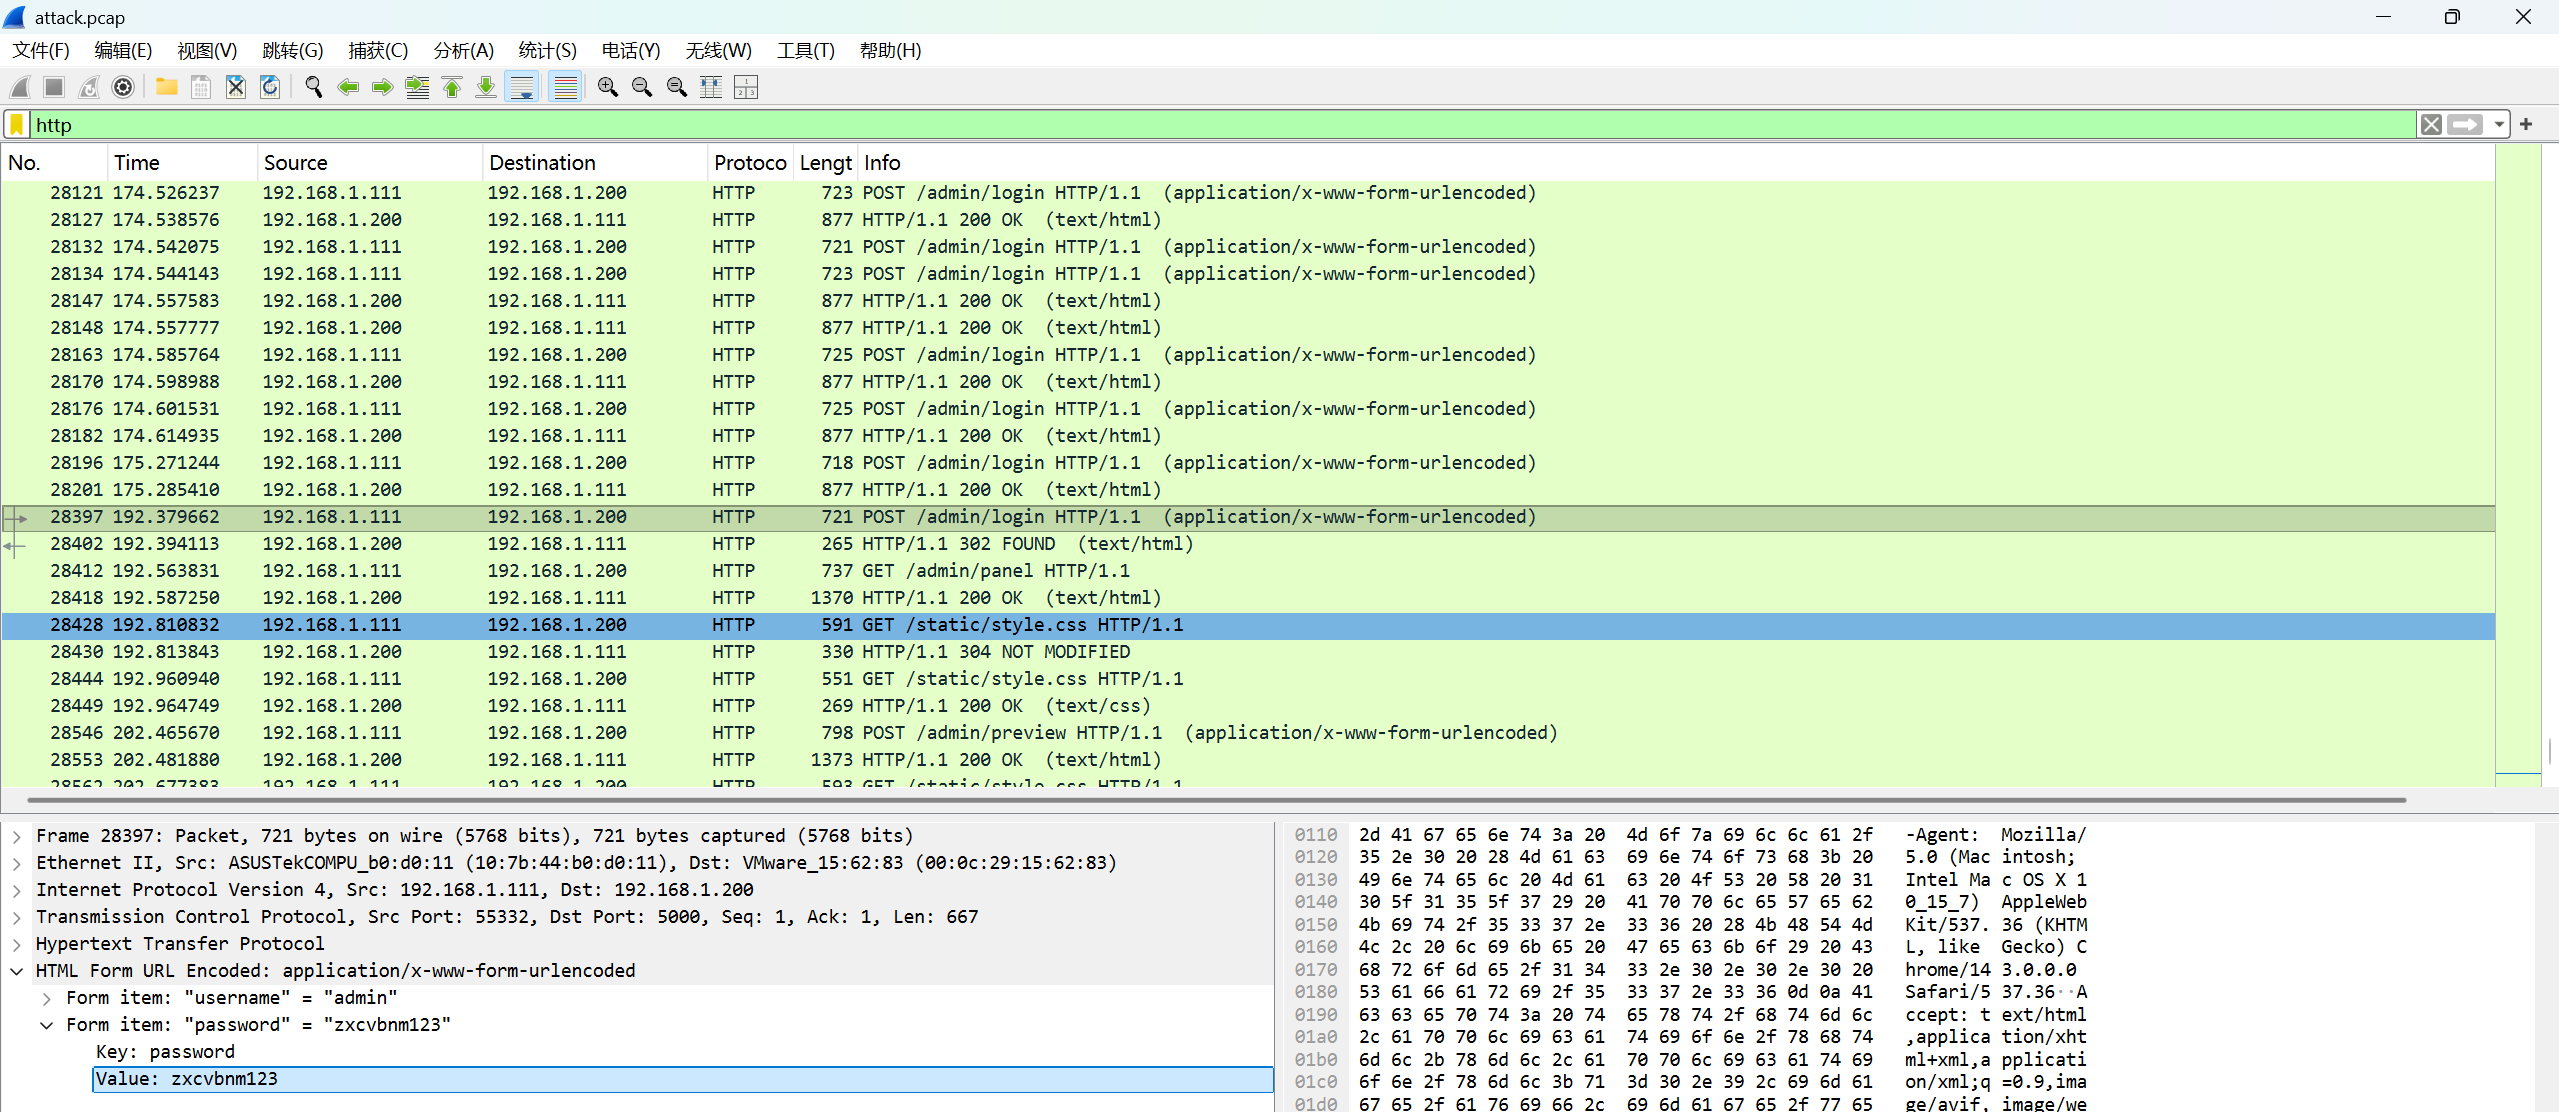Clear the display filter with X button
This screenshot has width=2559, height=1112.
point(2431,125)
